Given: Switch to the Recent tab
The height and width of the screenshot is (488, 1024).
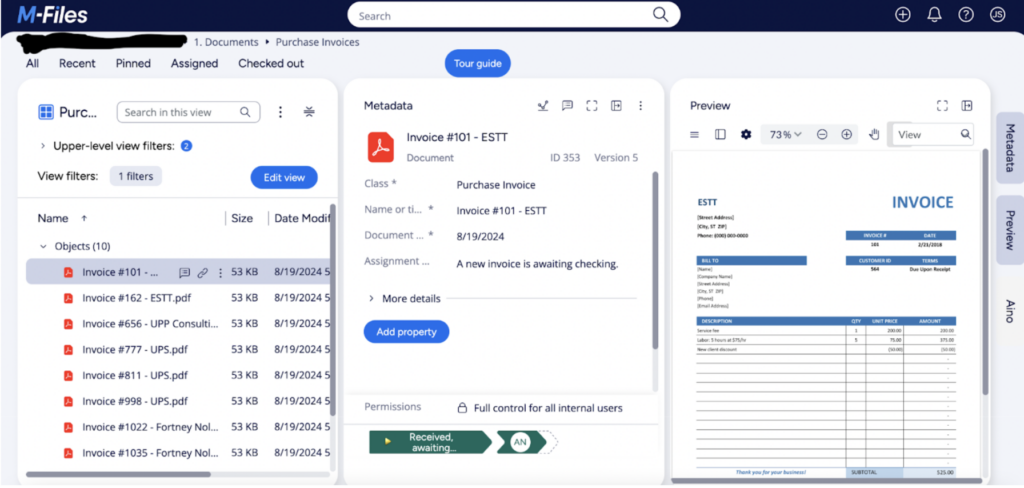Looking at the screenshot, I should 77,63.
